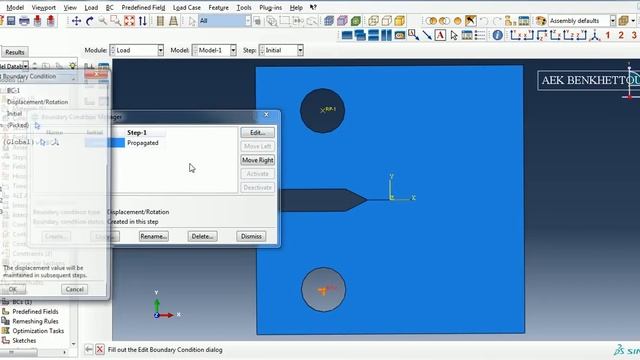
Task: Turn perspective off icon
Action: point(160,21)
